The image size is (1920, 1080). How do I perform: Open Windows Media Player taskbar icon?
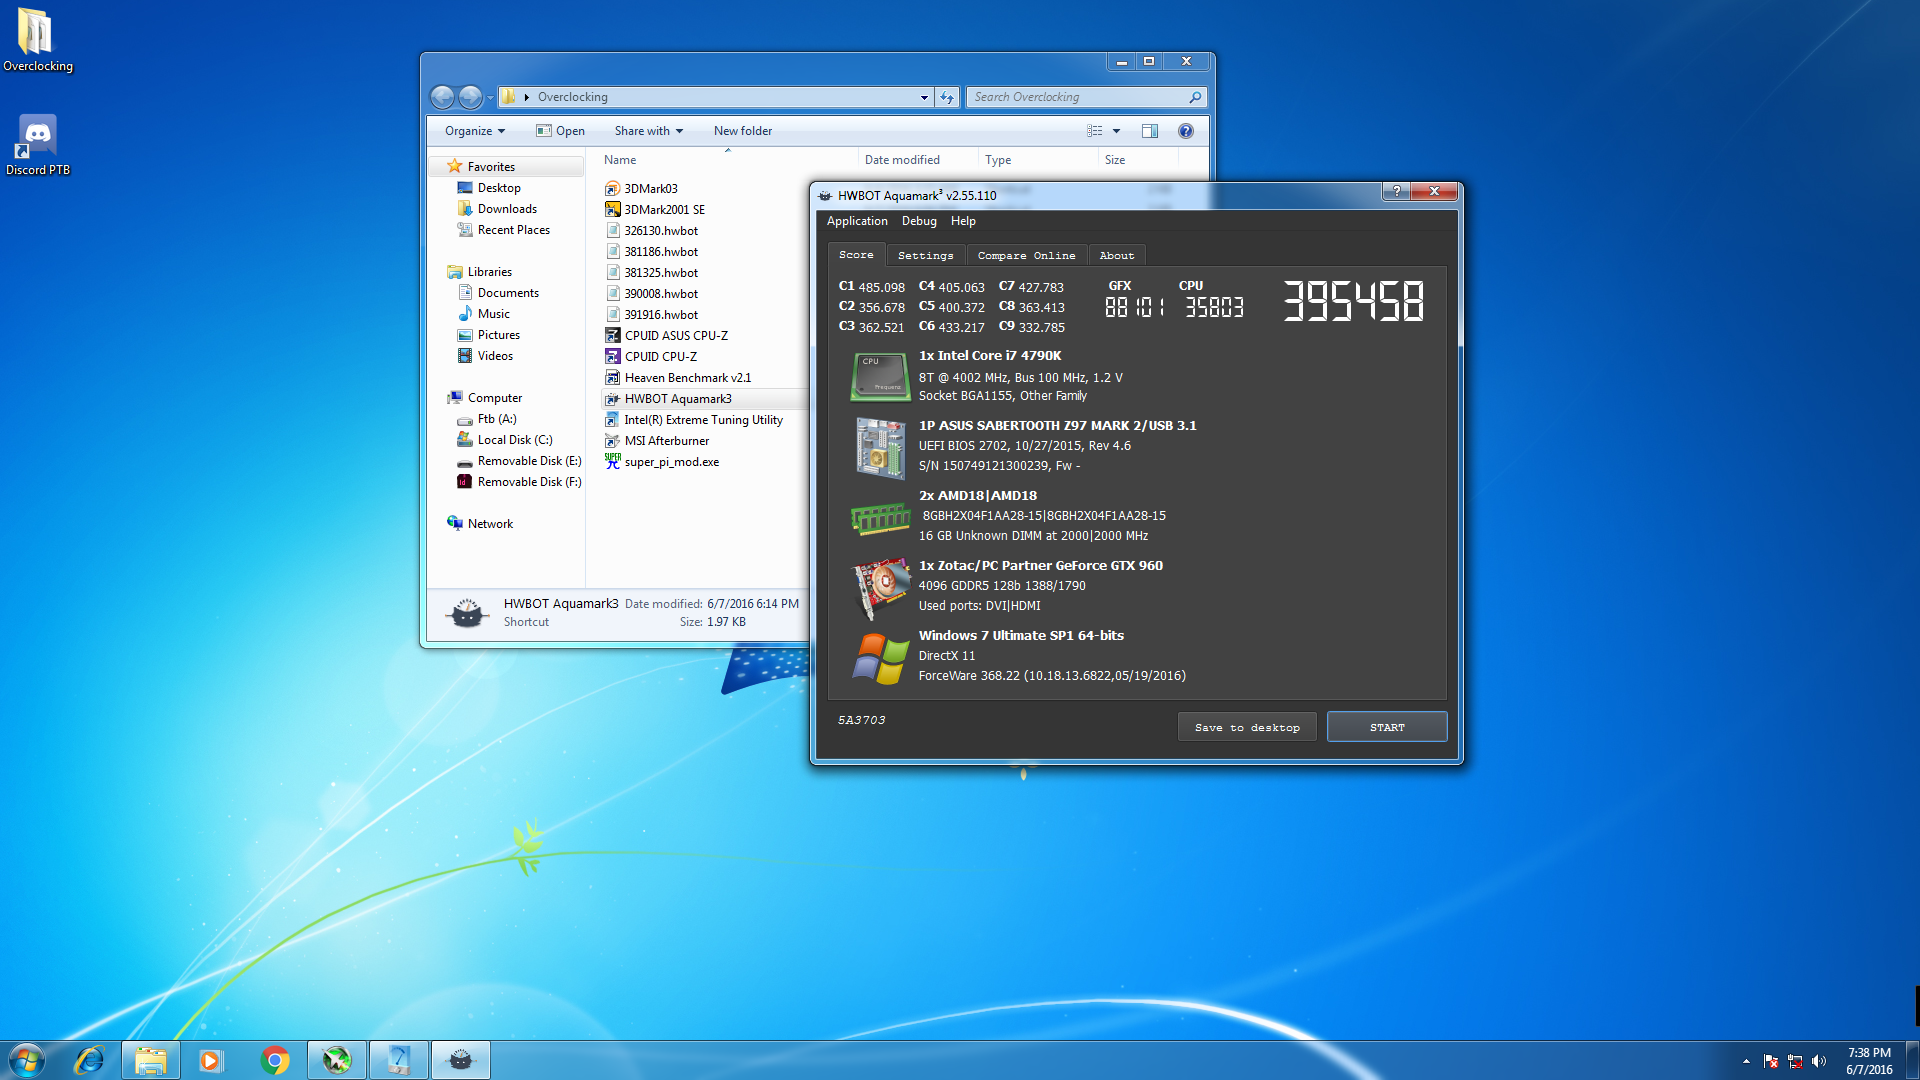[x=211, y=1060]
